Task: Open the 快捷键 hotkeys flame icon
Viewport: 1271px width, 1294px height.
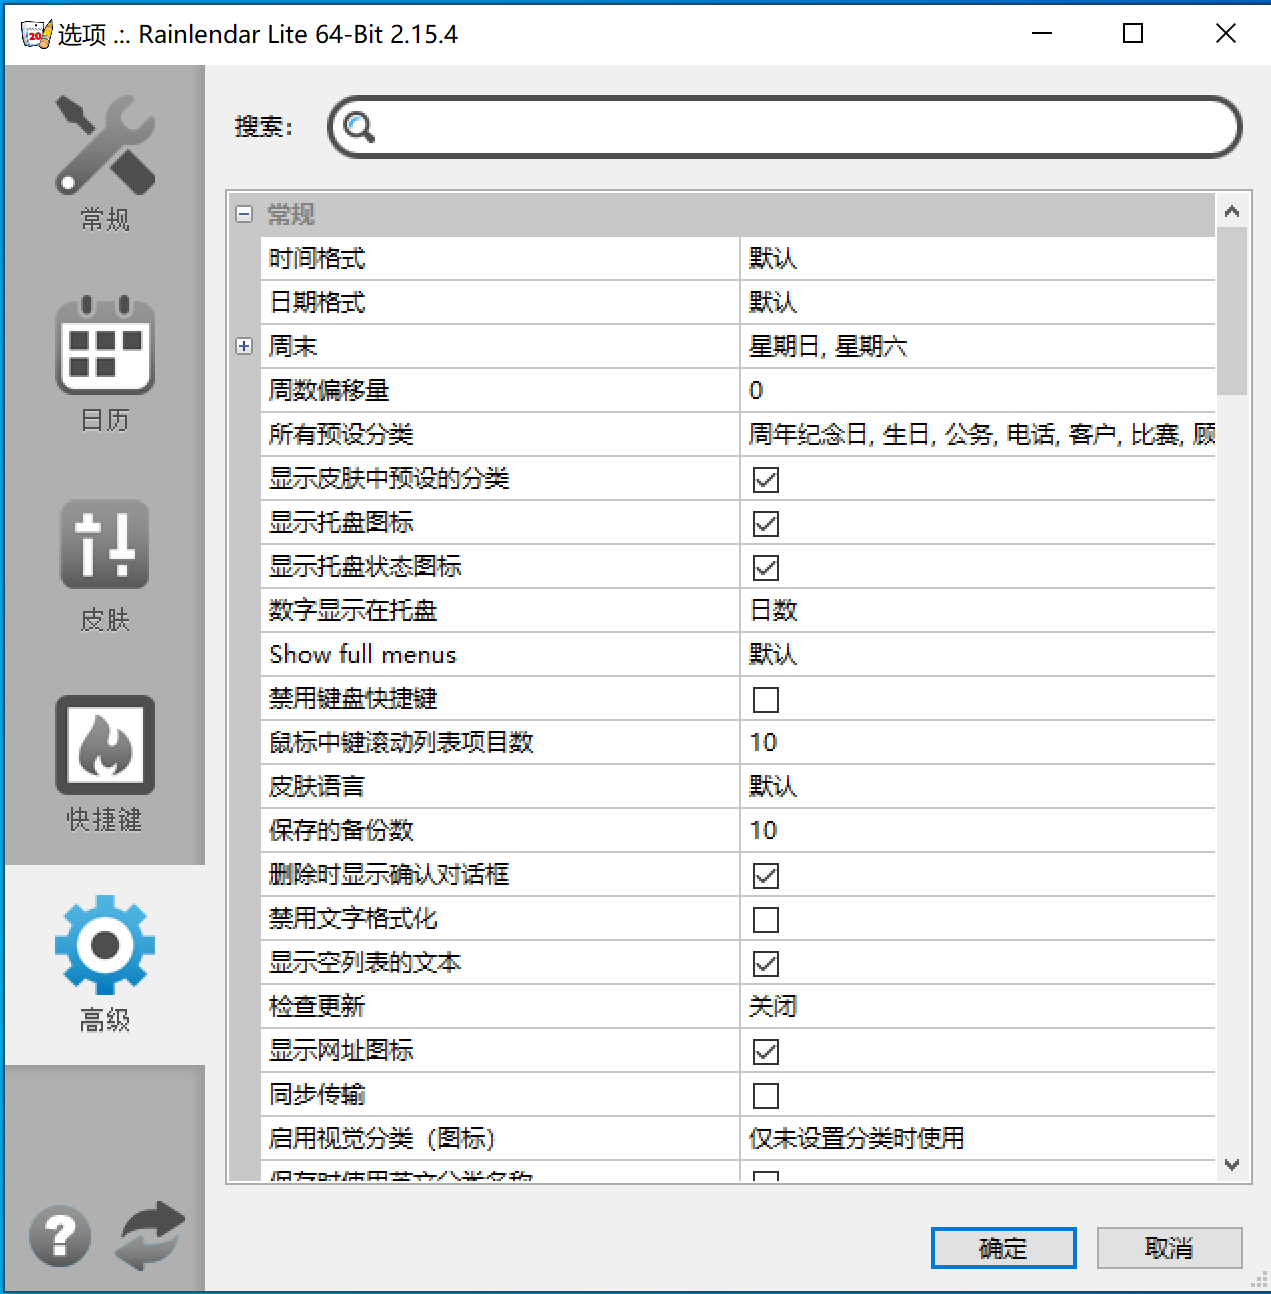Action: click(x=105, y=745)
